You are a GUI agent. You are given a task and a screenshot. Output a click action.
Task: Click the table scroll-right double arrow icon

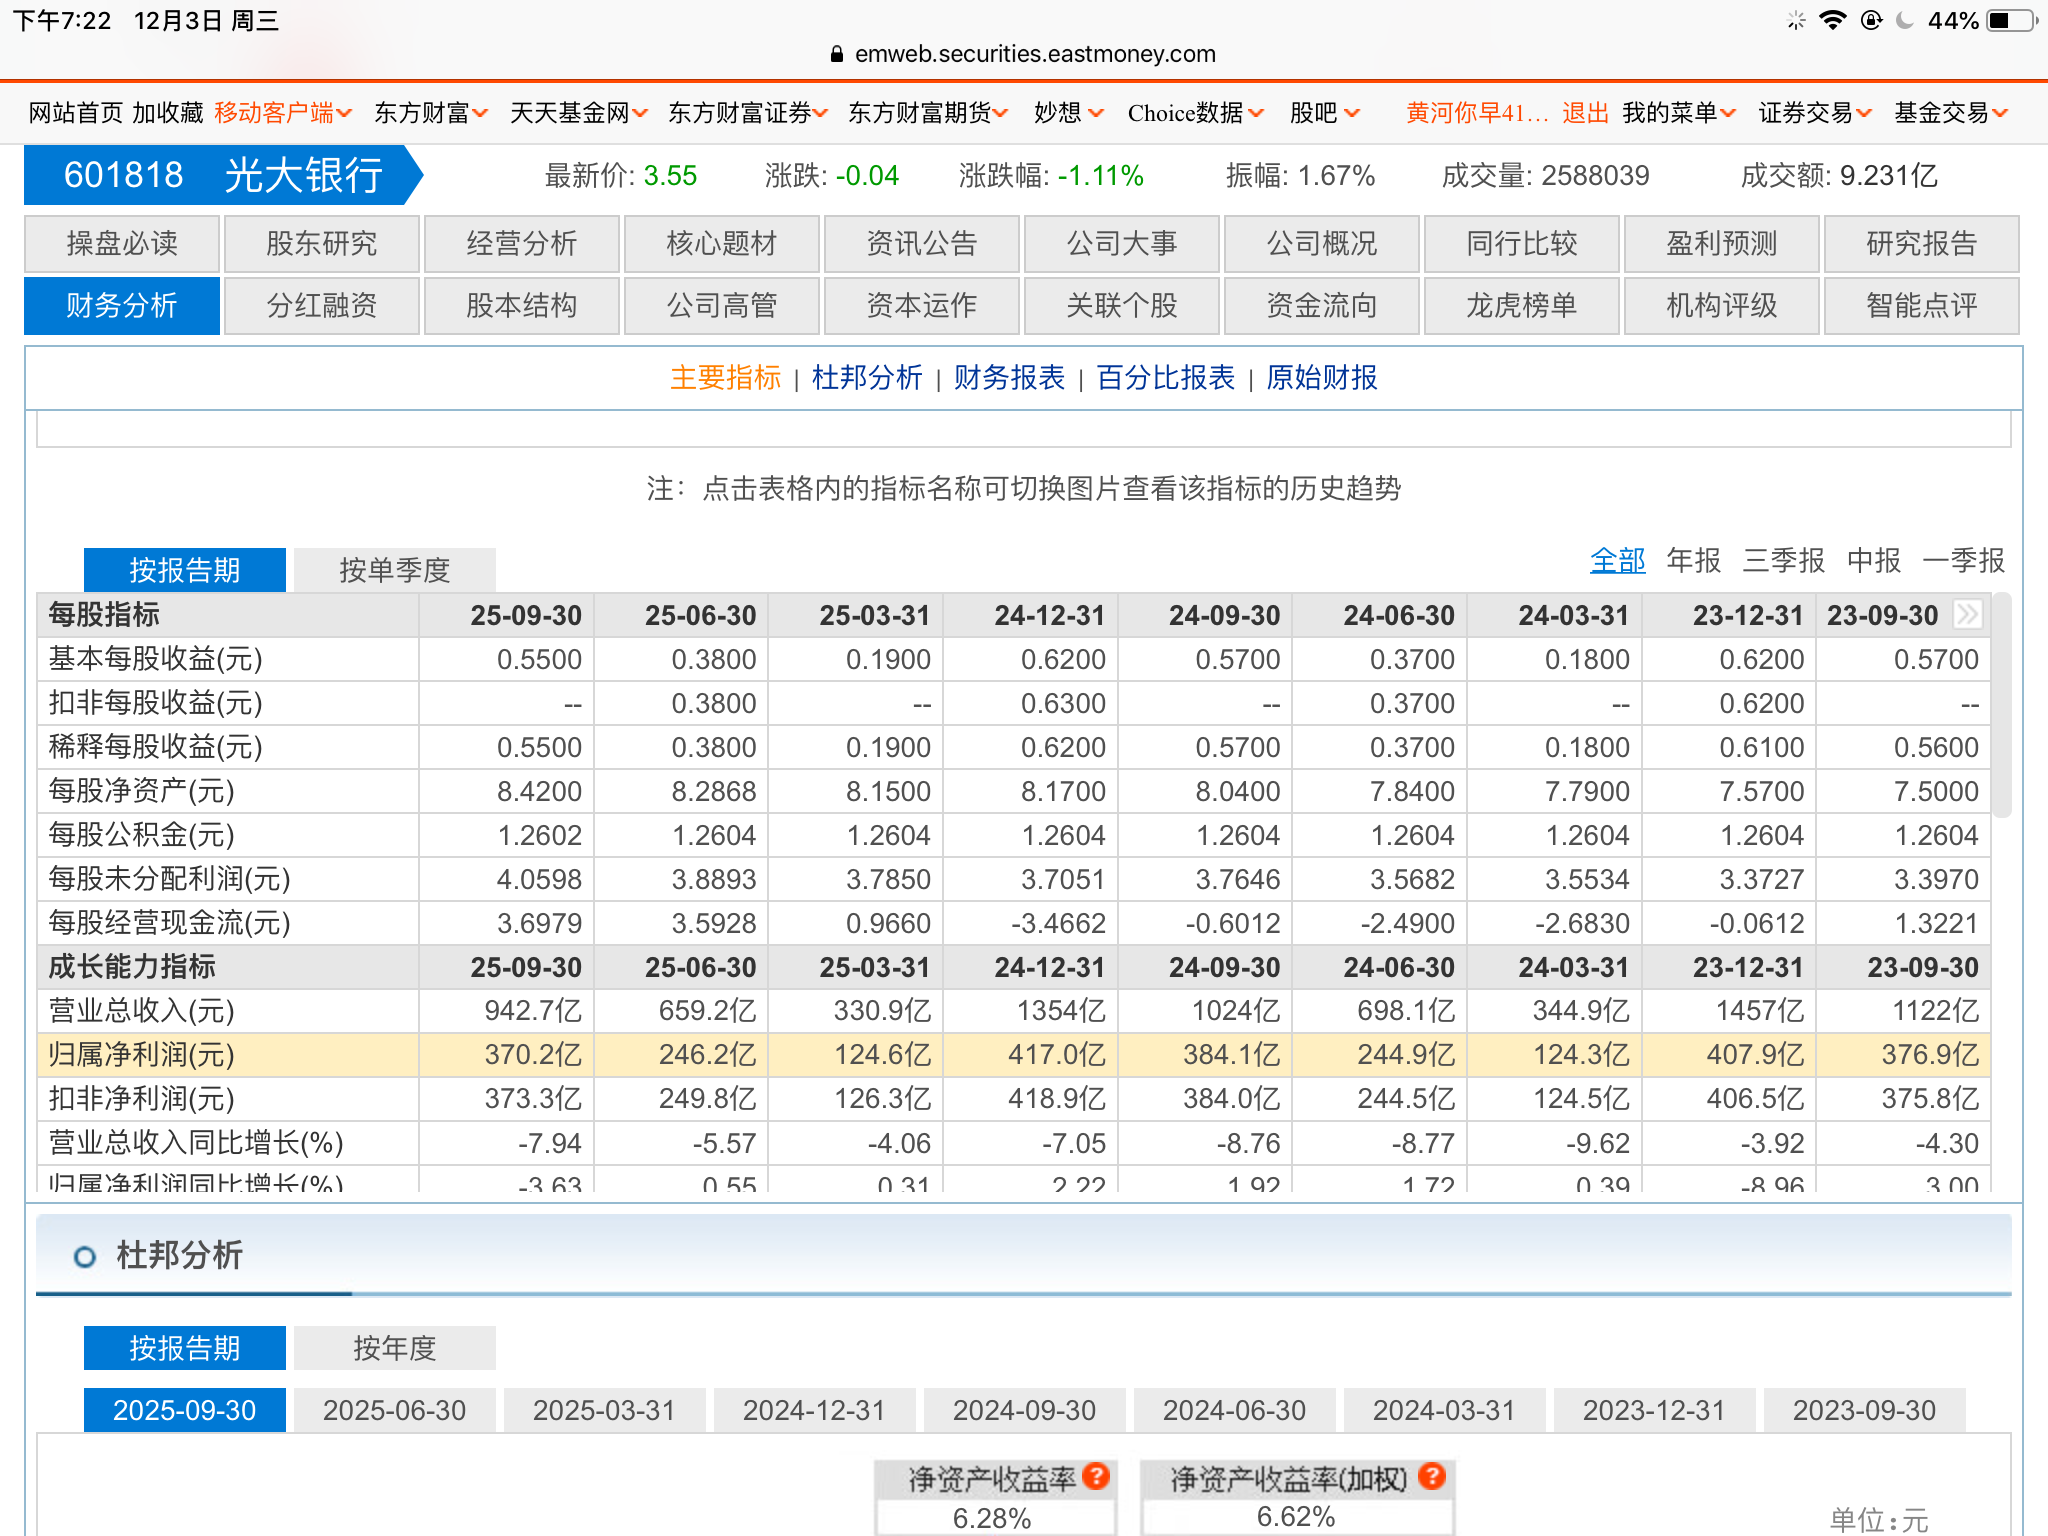pos(1967,614)
